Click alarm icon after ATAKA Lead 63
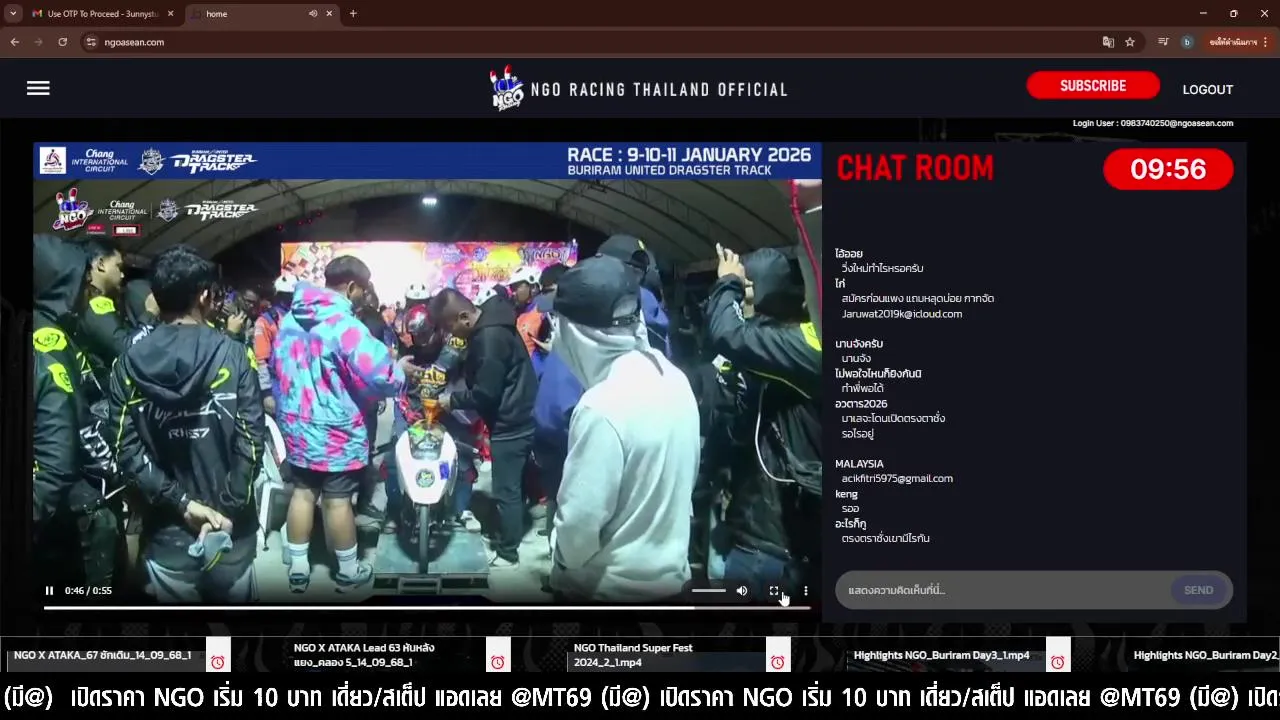This screenshot has width=1280, height=720. [497, 662]
